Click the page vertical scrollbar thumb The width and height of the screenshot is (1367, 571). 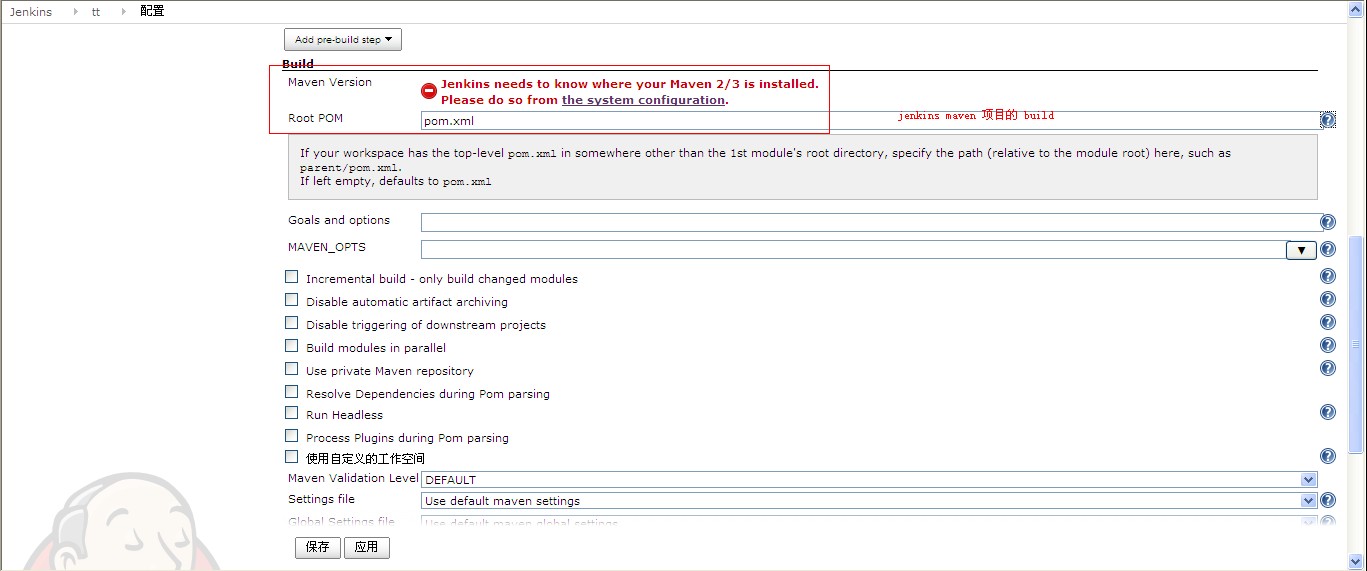pos(1357,344)
